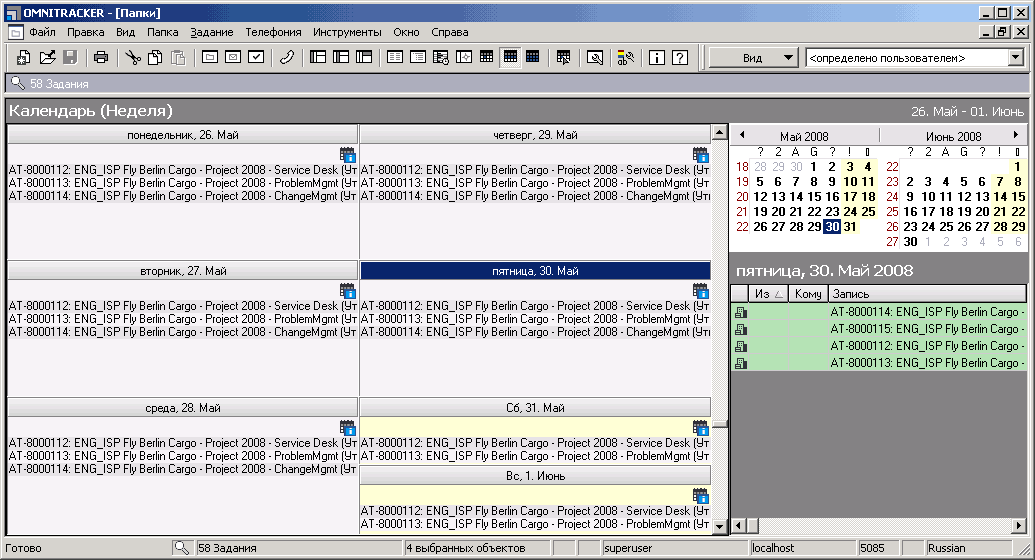Open the Телефония menu
Viewport: 1035px width, 560px height.
coord(273,32)
